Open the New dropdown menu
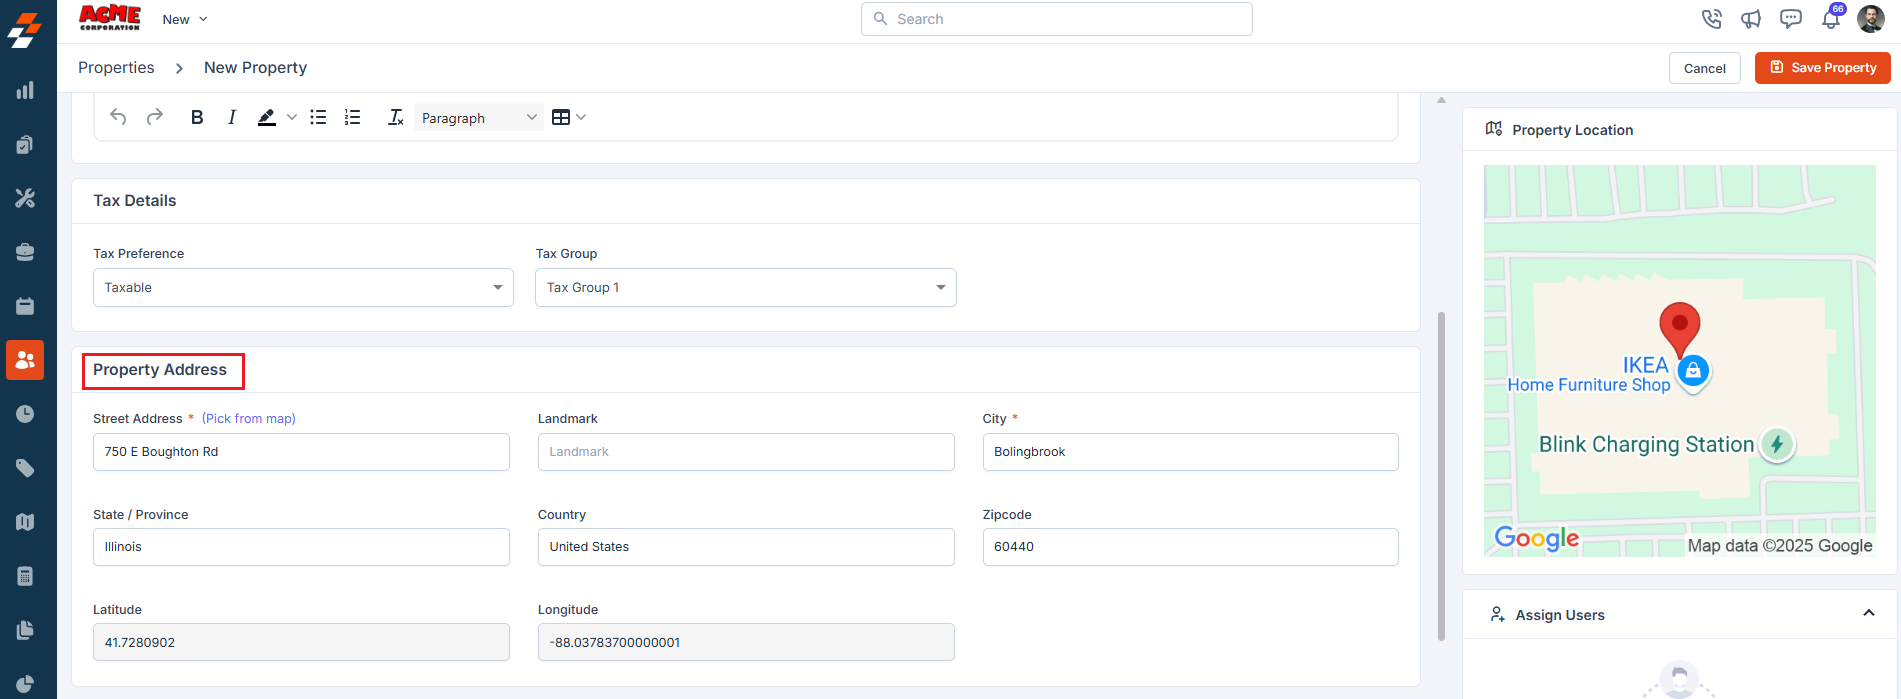The image size is (1901, 699). click(185, 19)
